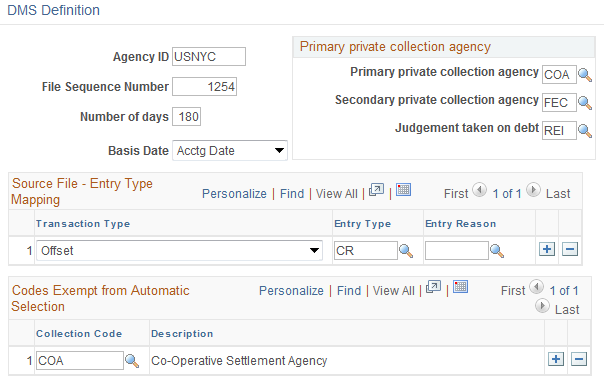Click the Agency ID input field

click(209, 57)
